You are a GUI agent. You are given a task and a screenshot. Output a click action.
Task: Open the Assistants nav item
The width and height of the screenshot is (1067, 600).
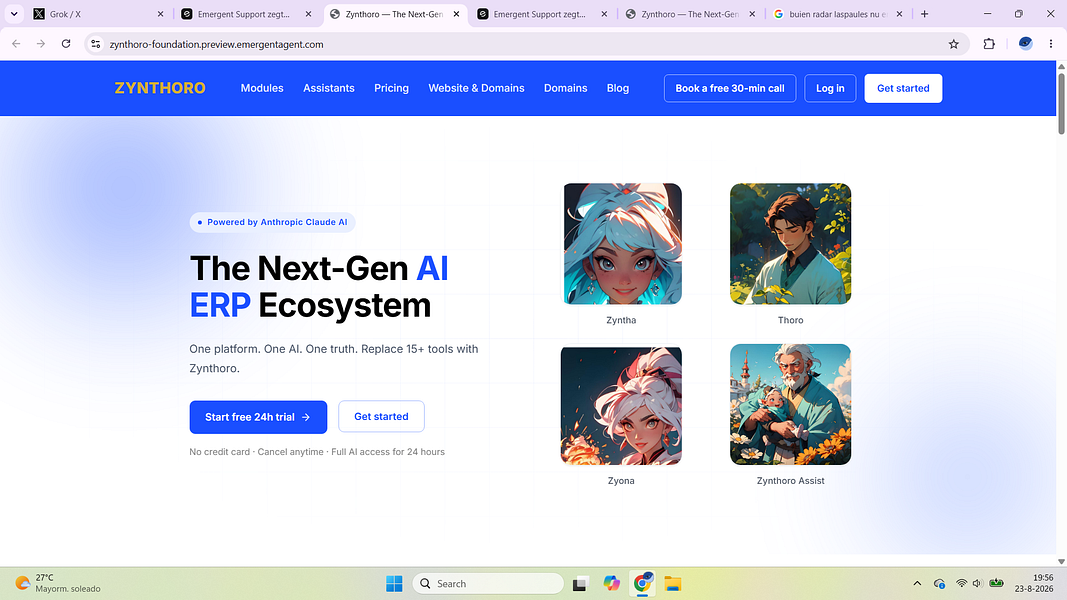pos(329,88)
